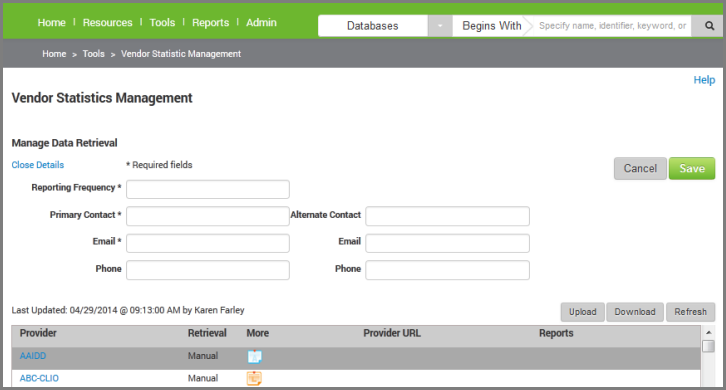Click Manual retrieval cell for AAIDD
This screenshot has width=726, height=390.
(203, 356)
